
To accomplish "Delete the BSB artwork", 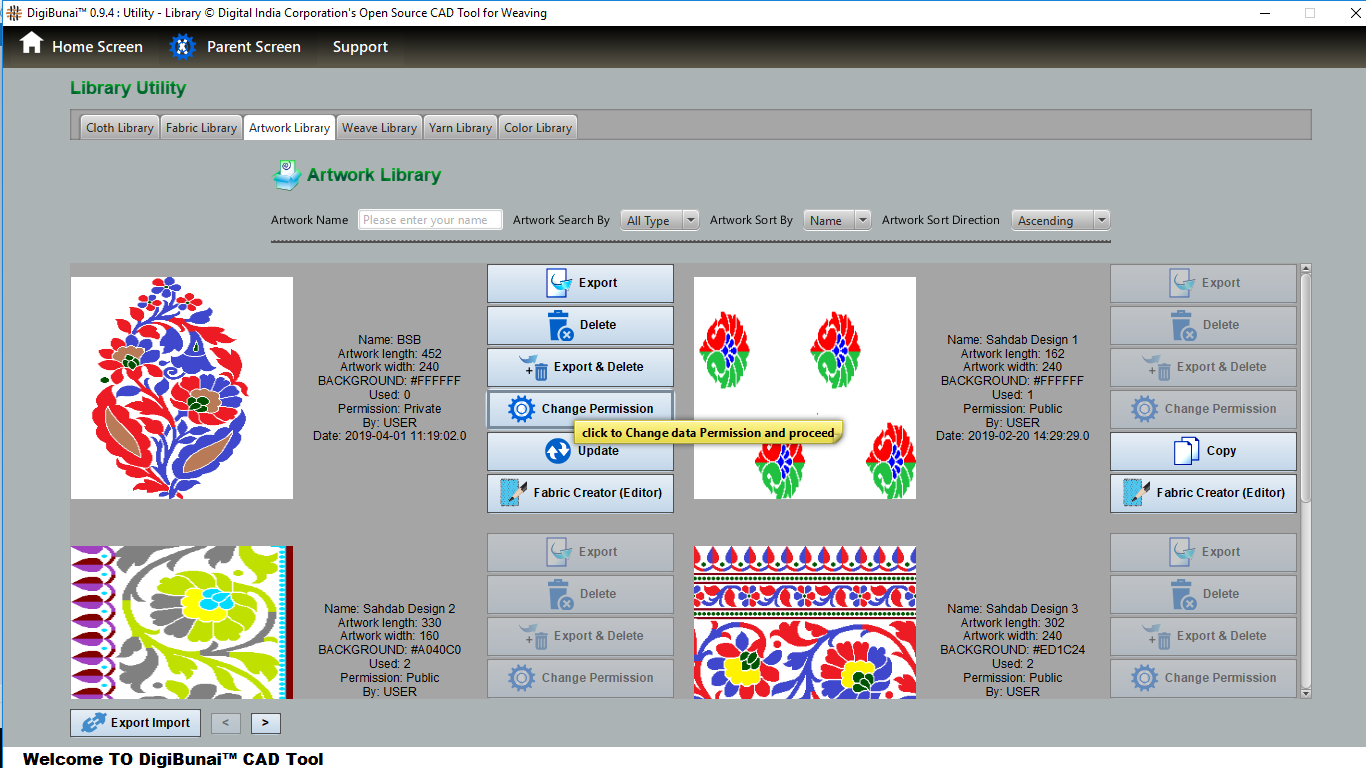I will (580, 325).
